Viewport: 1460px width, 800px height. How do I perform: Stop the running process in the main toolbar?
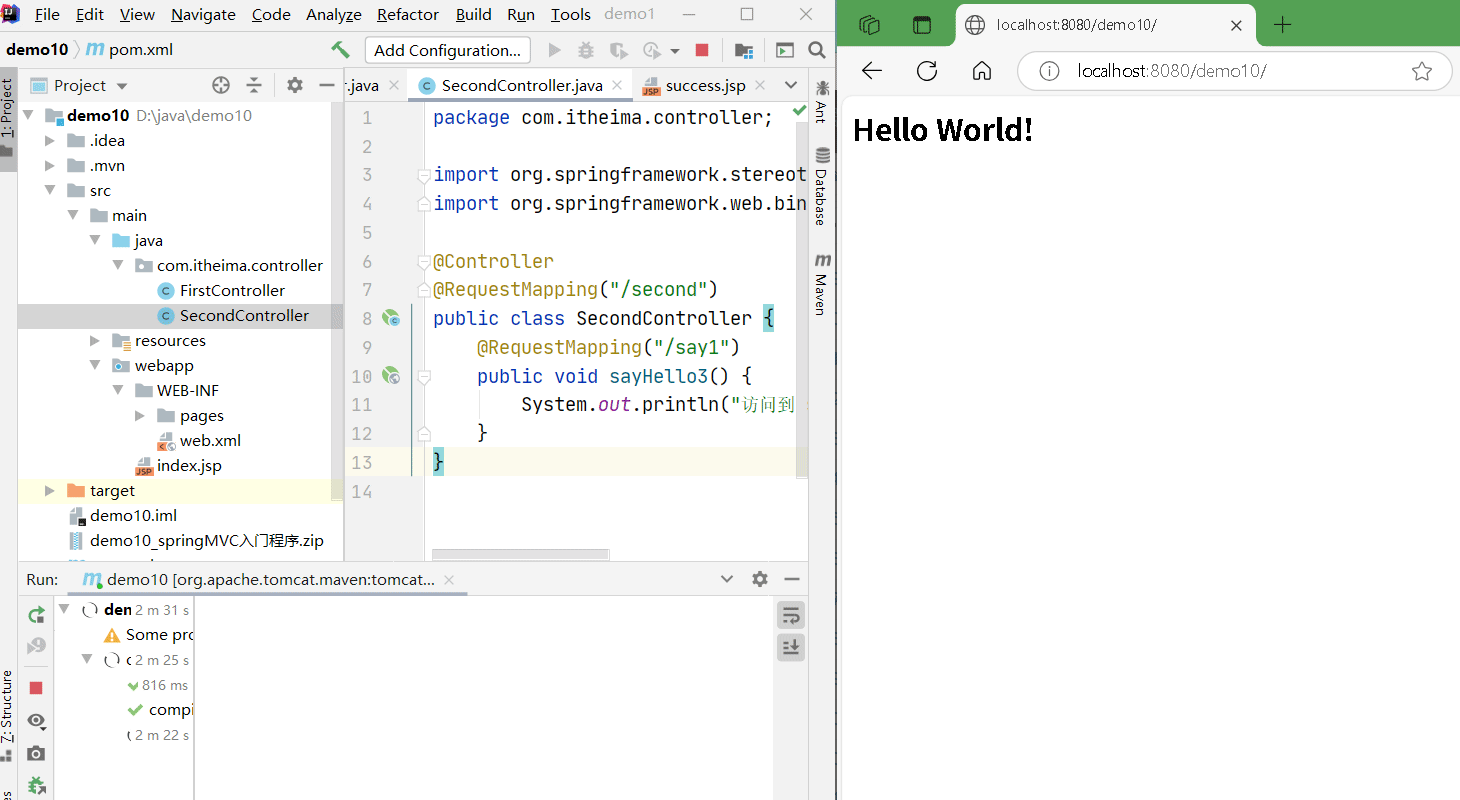tap(702, 50)
